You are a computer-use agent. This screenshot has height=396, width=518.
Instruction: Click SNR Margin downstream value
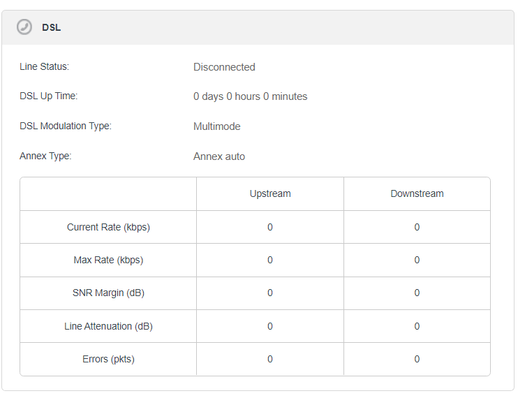point(417,293)
